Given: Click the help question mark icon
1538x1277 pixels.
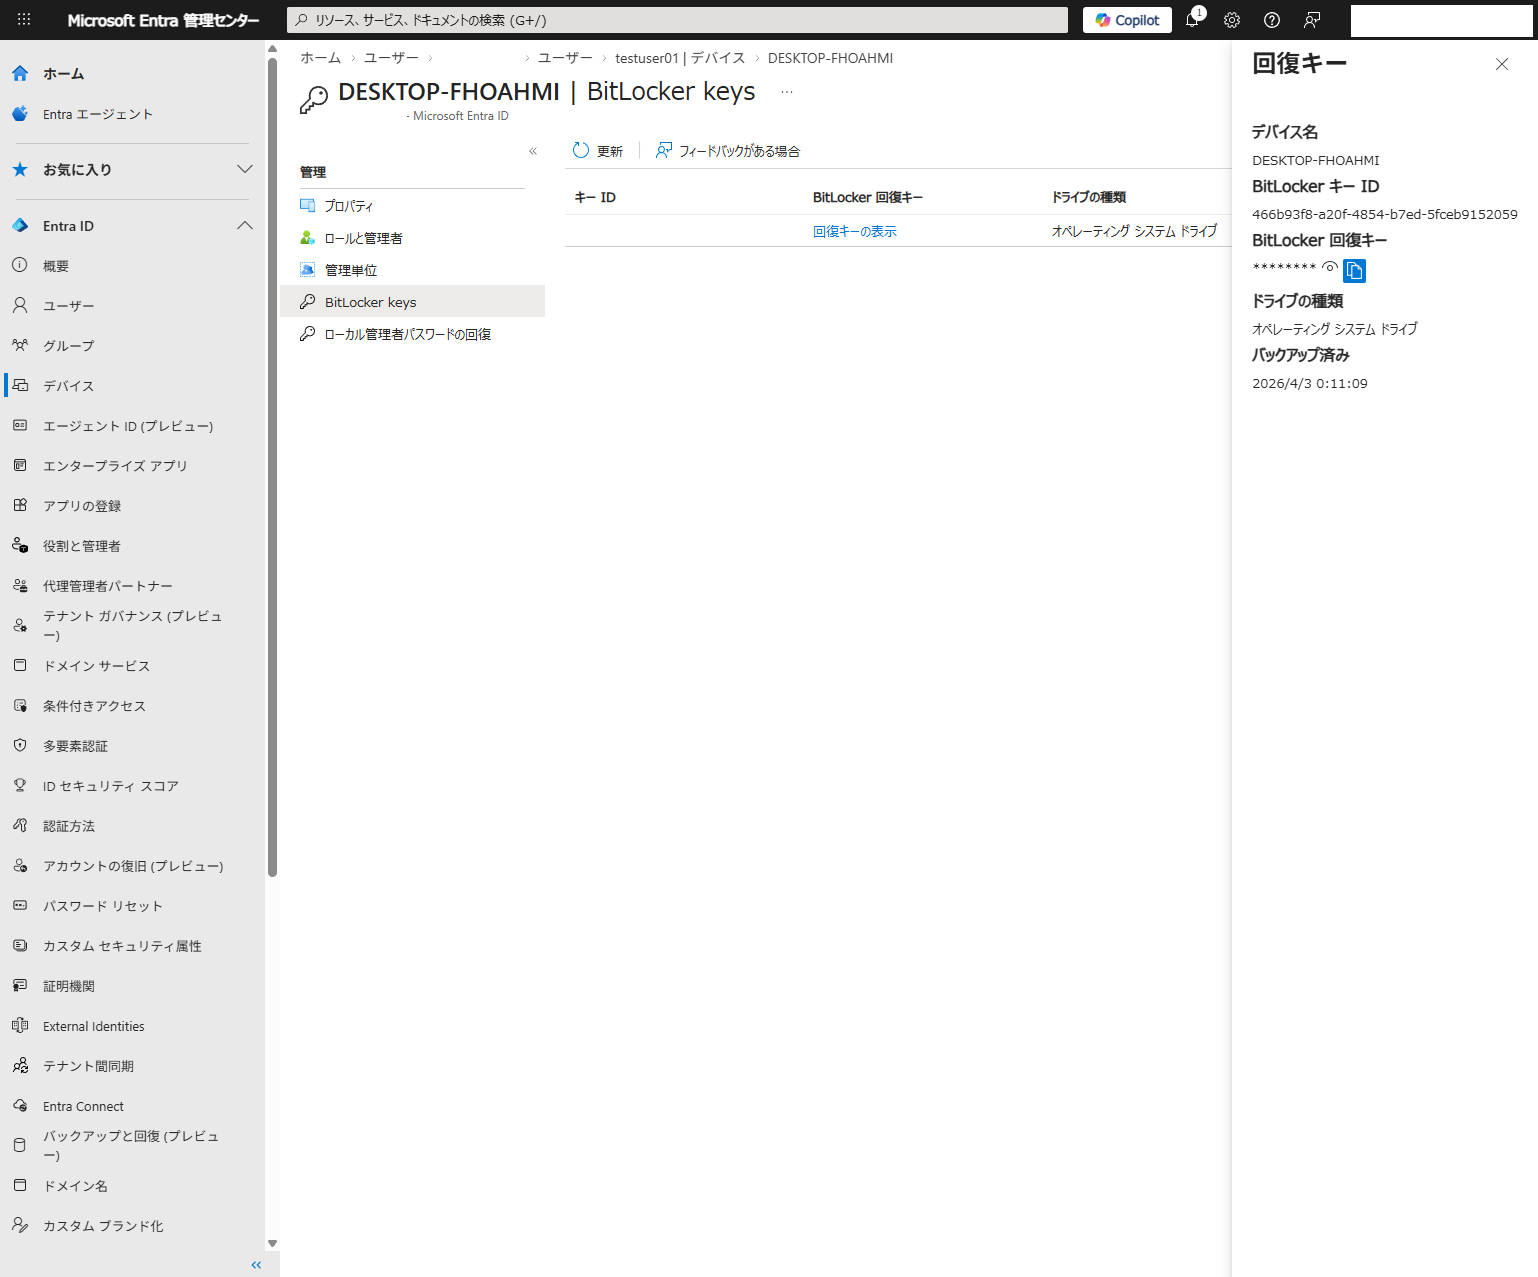Looking at the screenshot, I should pyautogui.click(x=1272, y=20).
